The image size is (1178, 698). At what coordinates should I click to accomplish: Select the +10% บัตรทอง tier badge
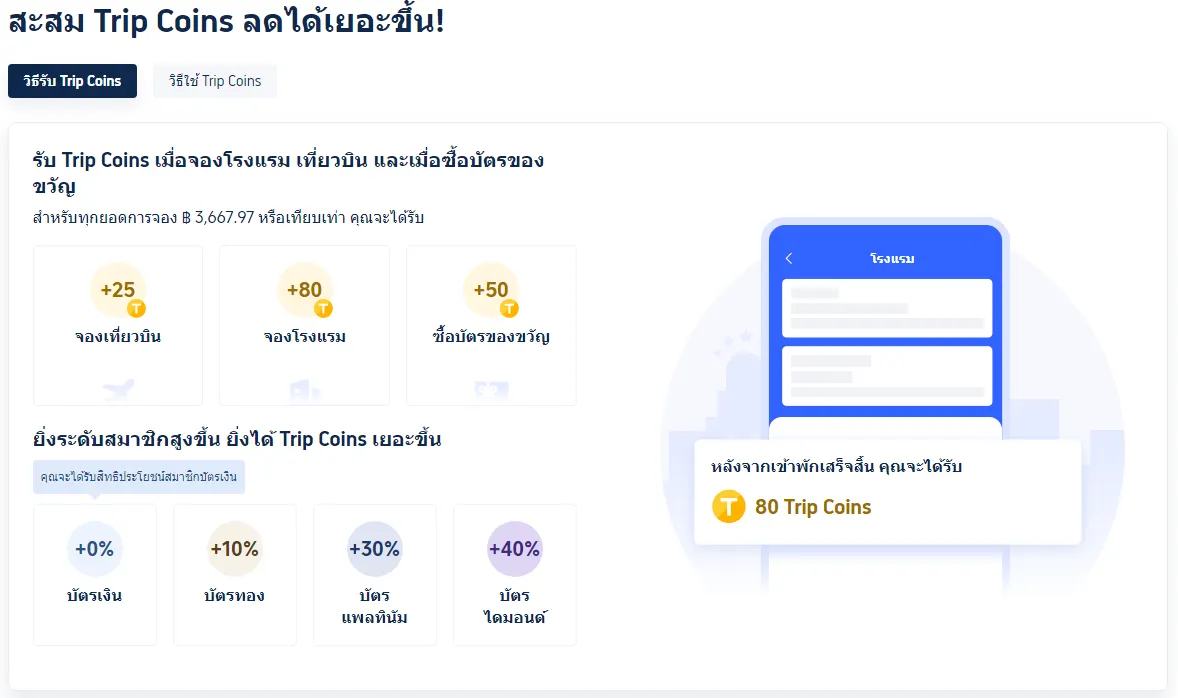pyautogui.click(x=235, y=548)
